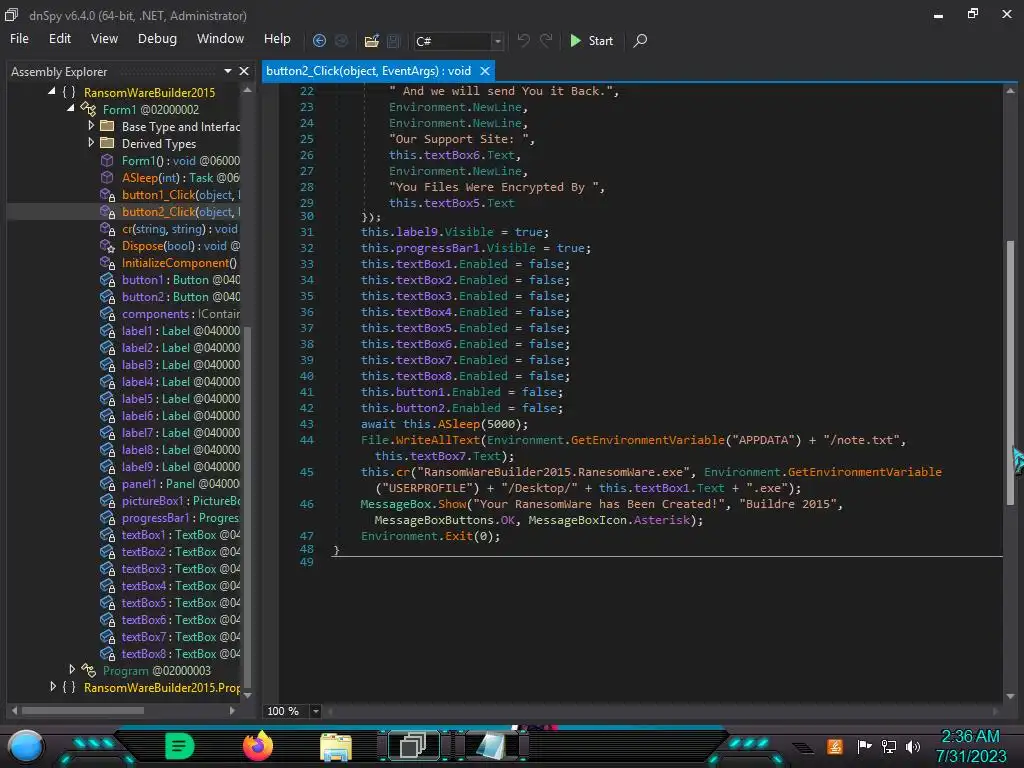Image resolution: width=1024 pixels, height=768 pixels.
Task: Open the Help menu
Action: (x=277, y=39)
